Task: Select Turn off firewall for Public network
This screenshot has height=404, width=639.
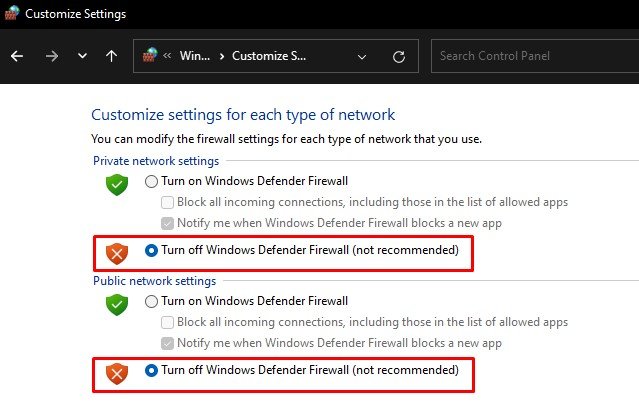Action: pos(152,370)
